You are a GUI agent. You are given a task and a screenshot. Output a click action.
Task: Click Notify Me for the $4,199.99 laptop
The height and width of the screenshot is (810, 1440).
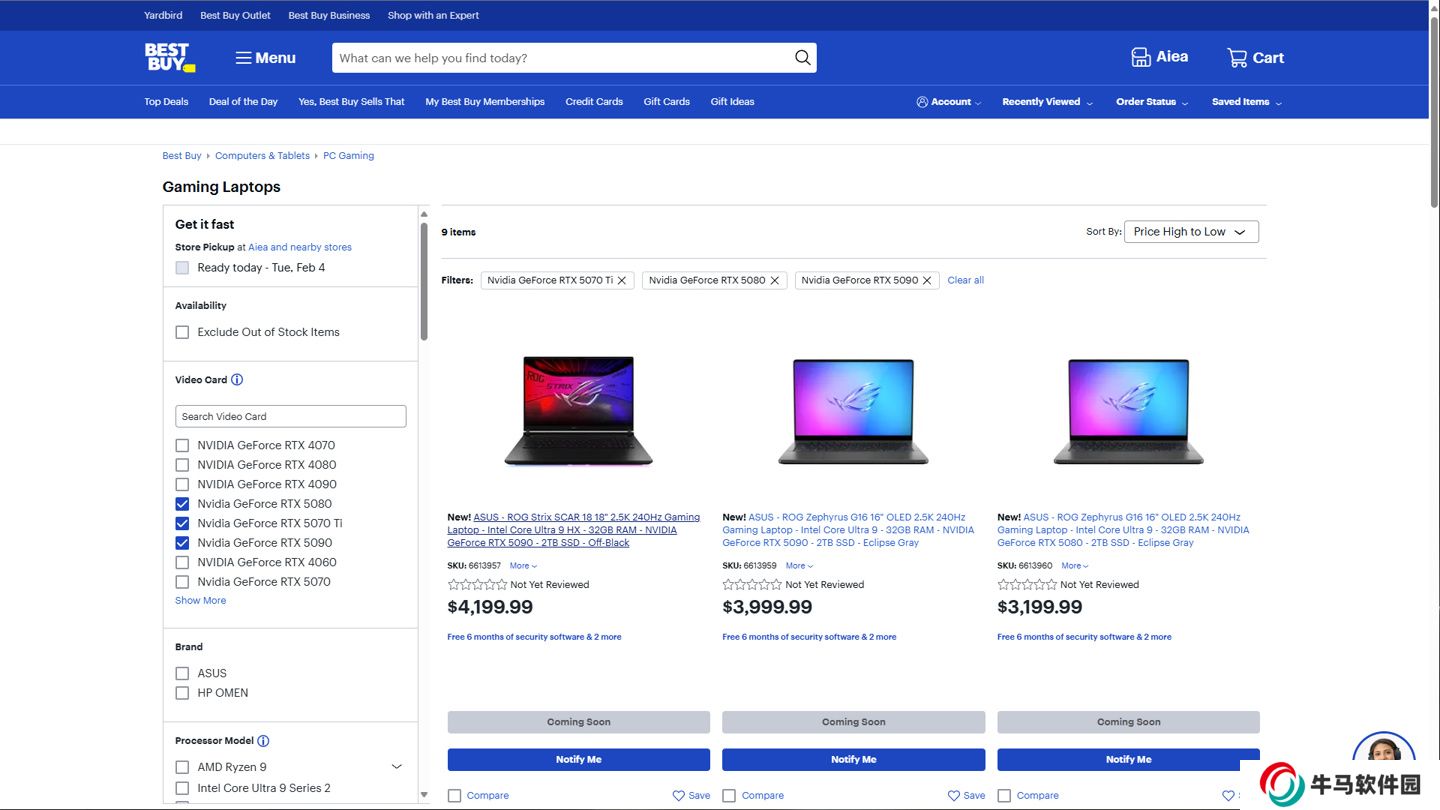tap(578, 760)
